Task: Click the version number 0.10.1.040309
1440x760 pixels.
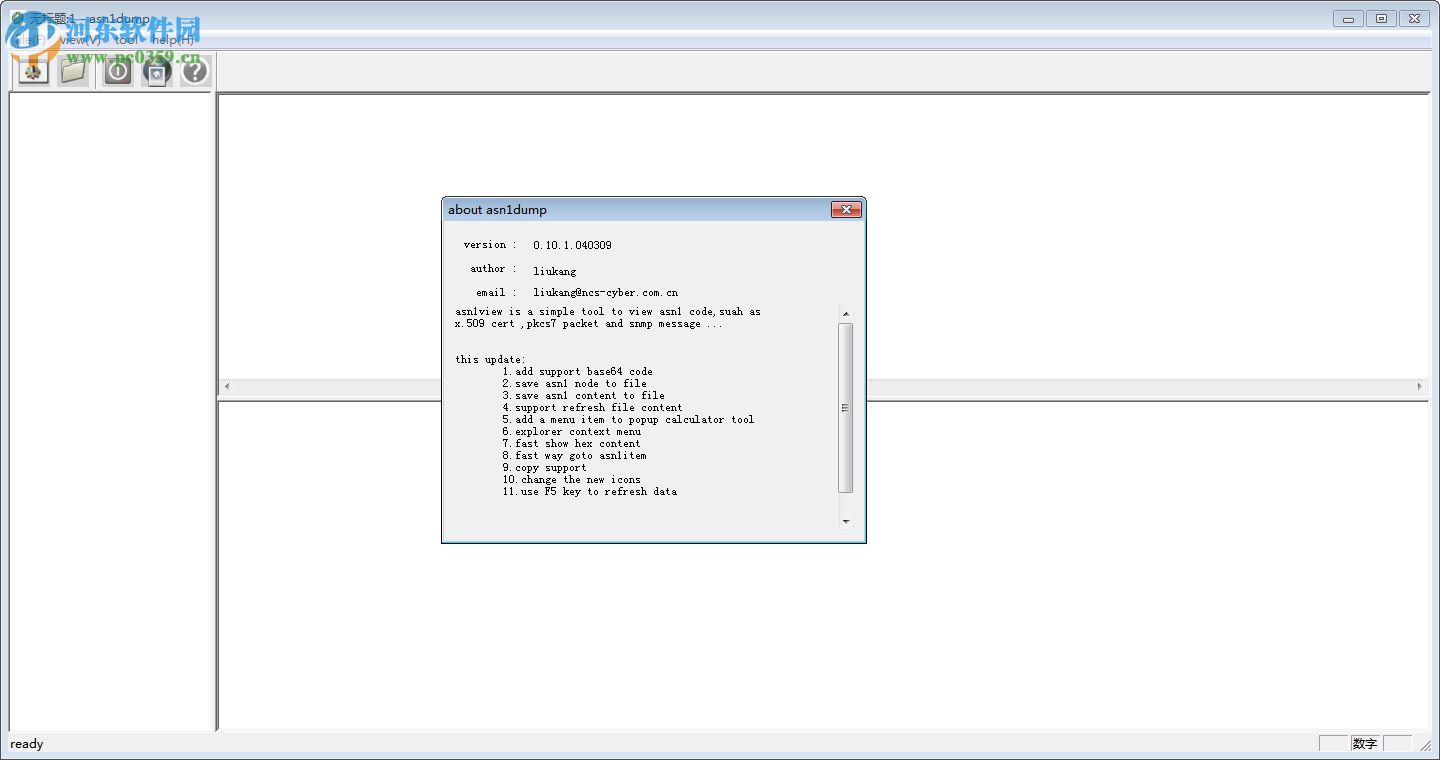Action: tap(572, 245)
